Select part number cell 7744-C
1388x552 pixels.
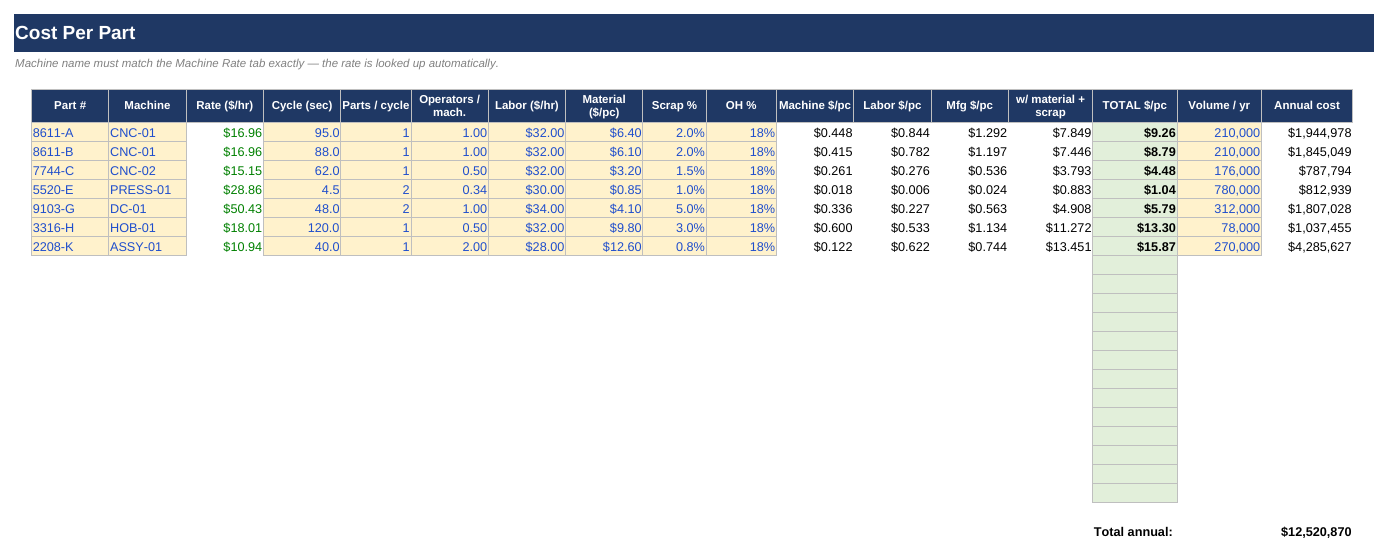tap(70, 170)
